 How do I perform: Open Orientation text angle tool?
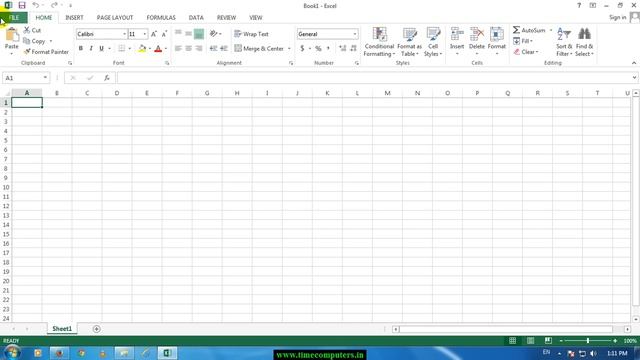coord(213,34)
